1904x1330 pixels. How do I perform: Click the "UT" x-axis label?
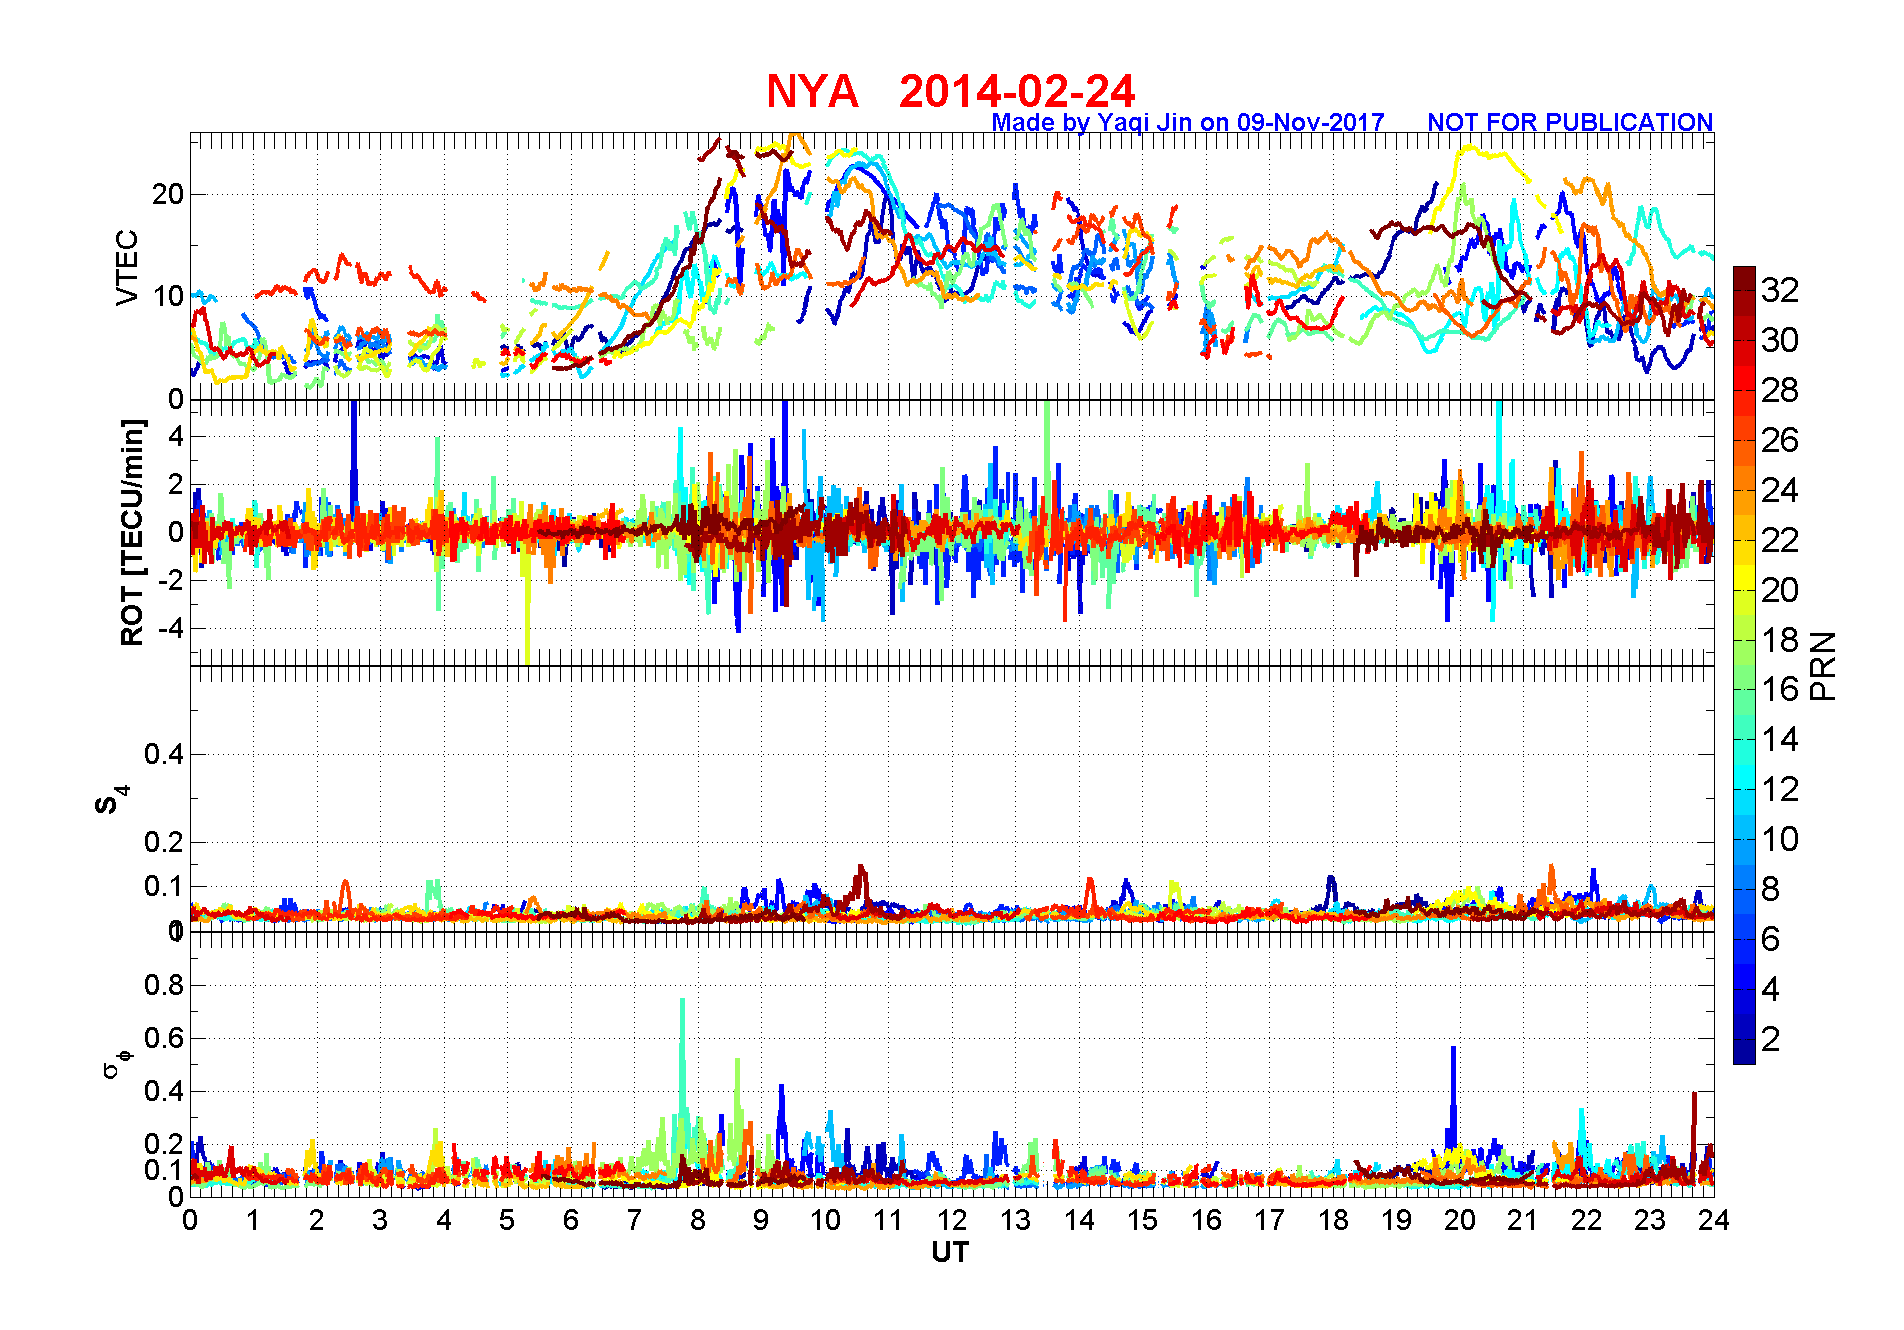[x=950, y=1252]
